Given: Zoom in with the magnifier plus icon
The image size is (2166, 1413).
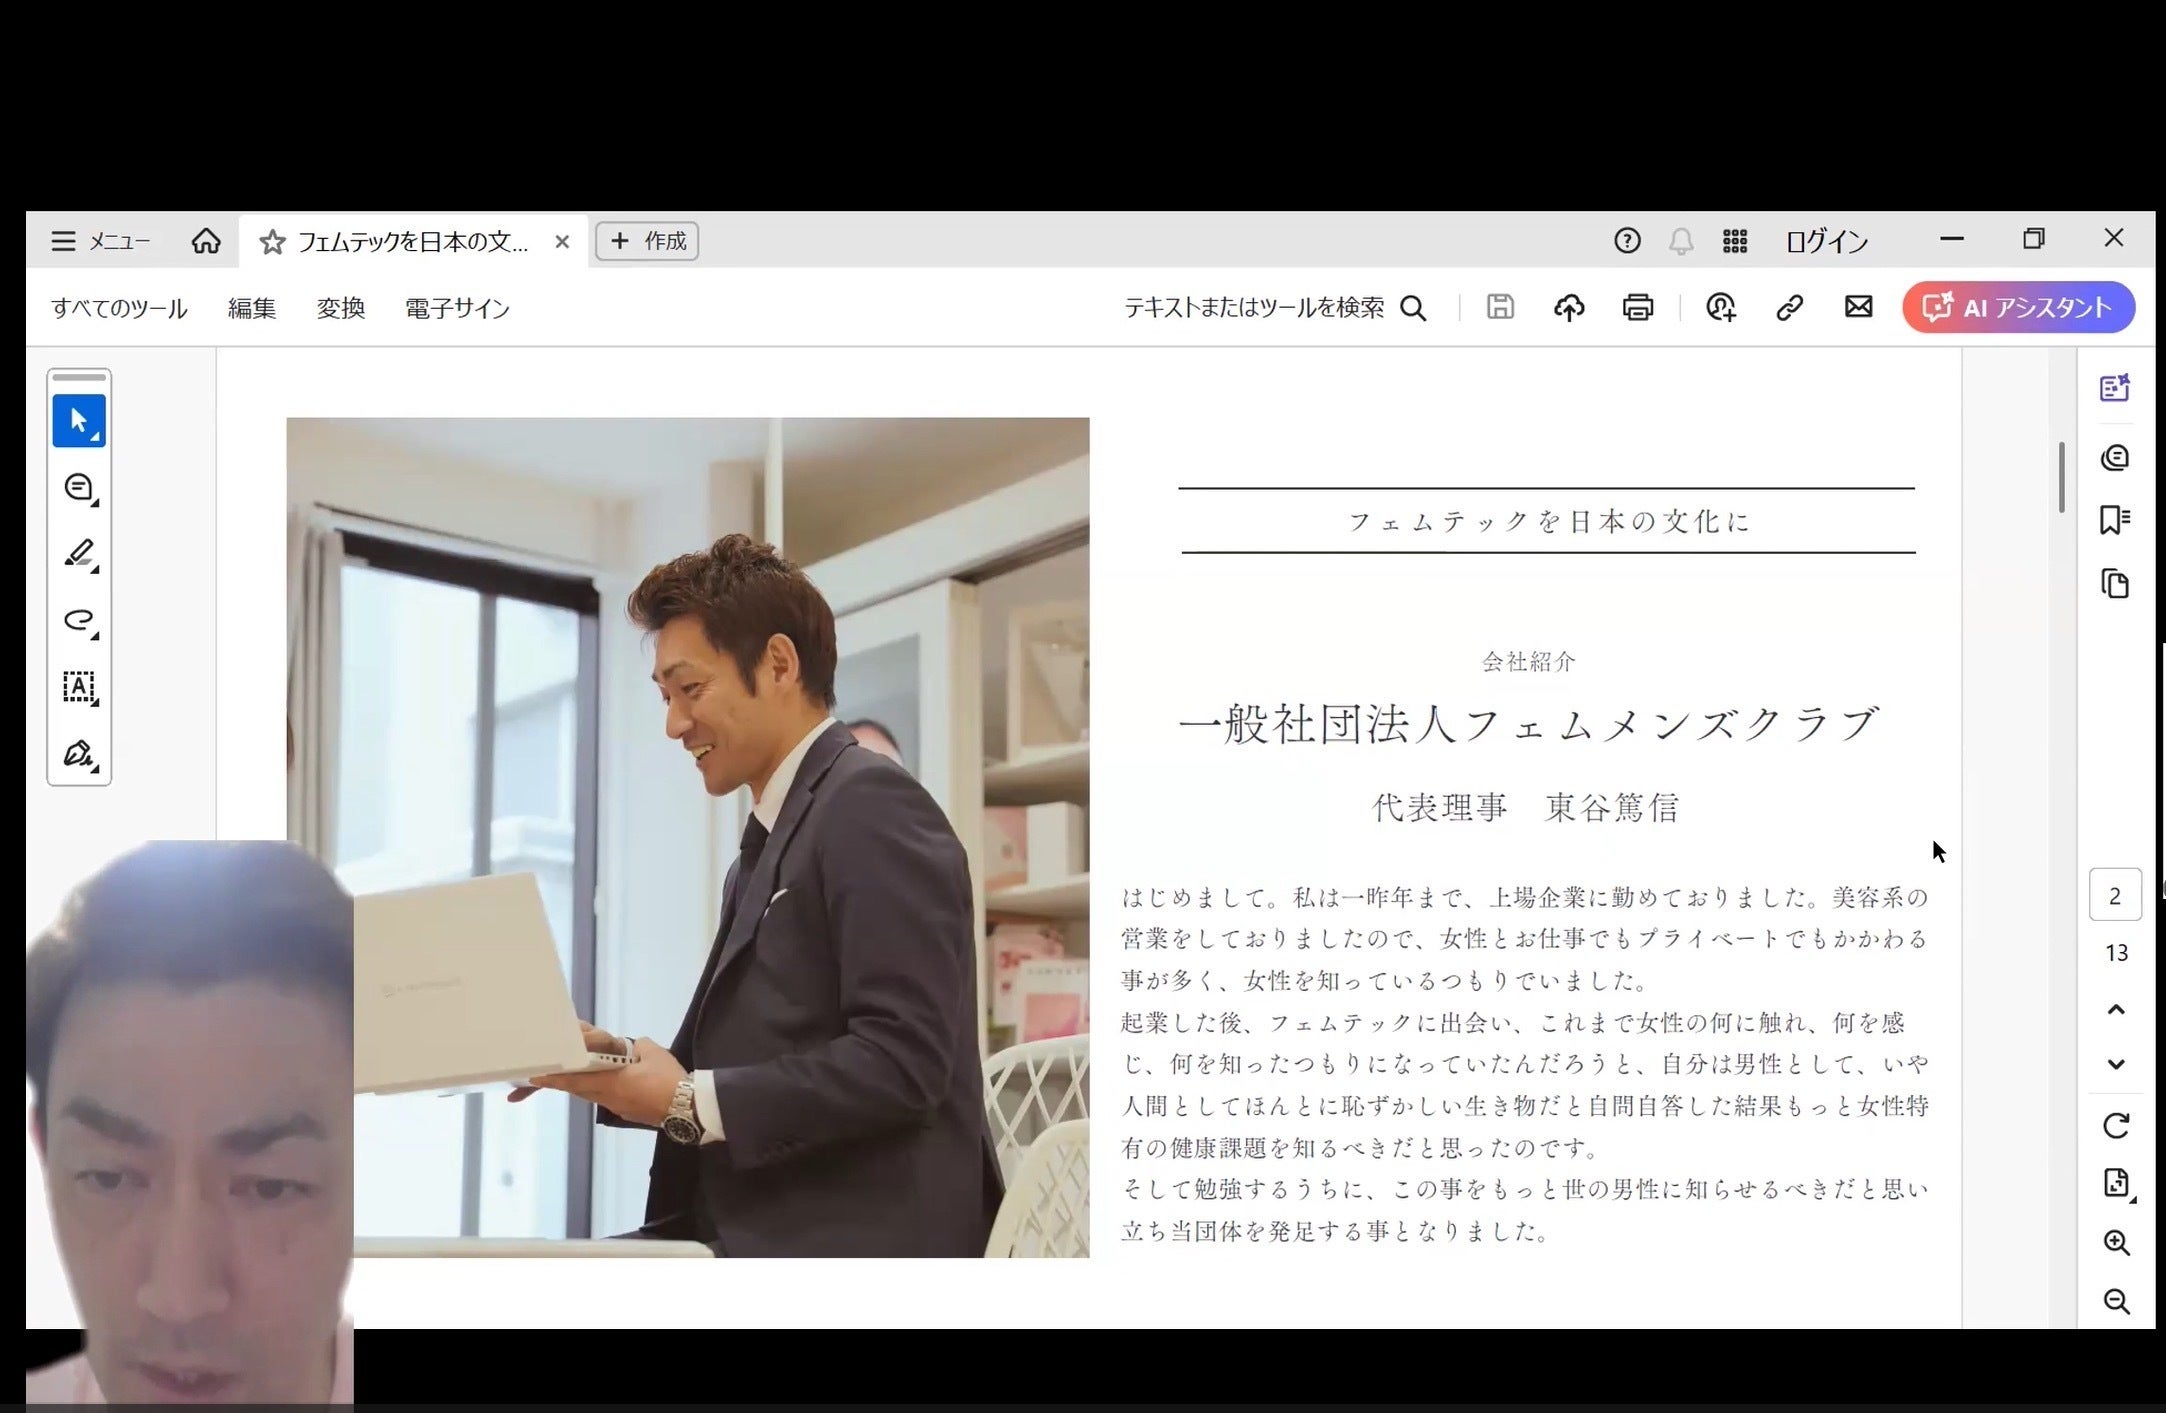Looking at the screenshot, I should (x=2115, y=1243).
